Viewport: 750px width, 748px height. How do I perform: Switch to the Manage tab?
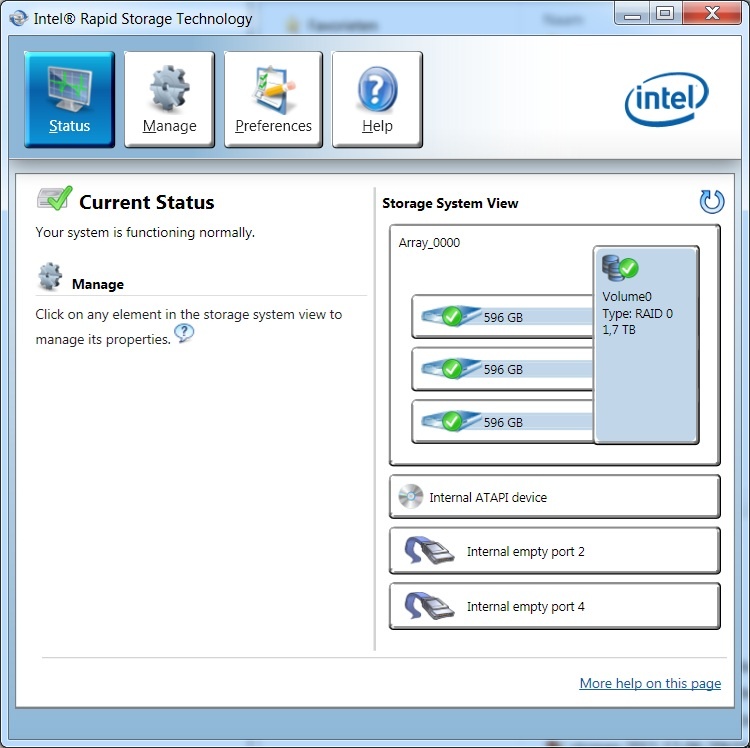click(169, 99)
